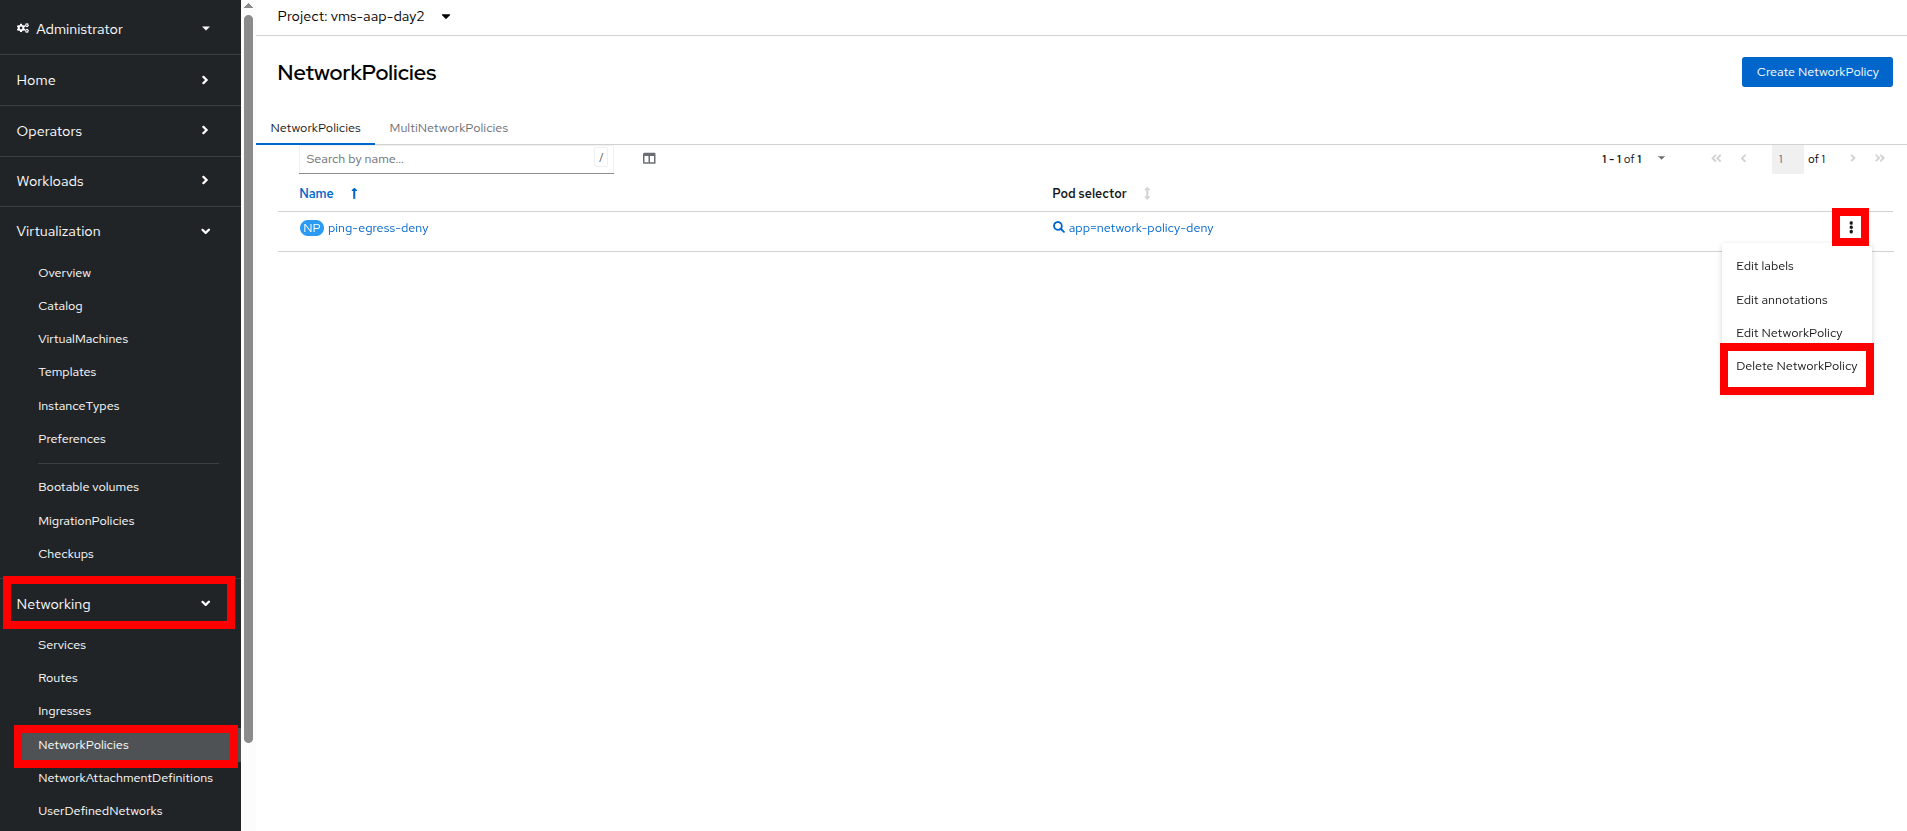Click the next page arrow
Viewport: 1907px width, 831px height.
[1852, 159]
